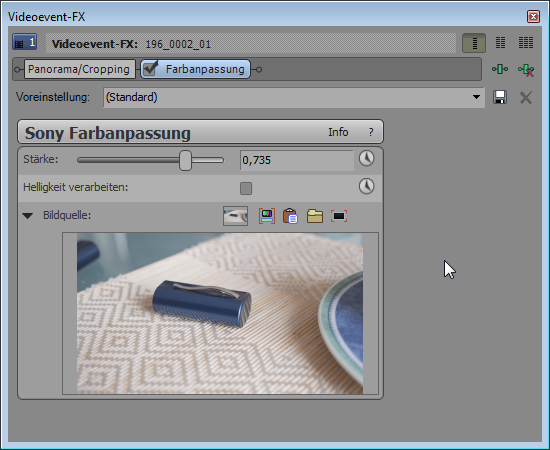Toggle animation clock for Helligkeit verarbeiten

click(x=367, y=186)
